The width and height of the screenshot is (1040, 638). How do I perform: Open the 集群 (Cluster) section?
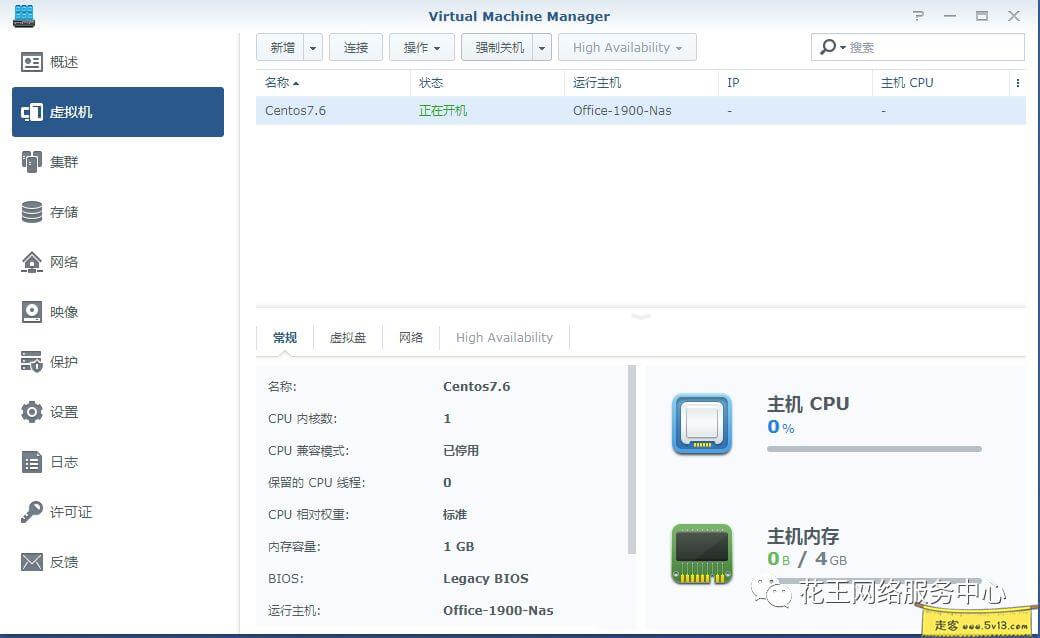pos(63,161)
